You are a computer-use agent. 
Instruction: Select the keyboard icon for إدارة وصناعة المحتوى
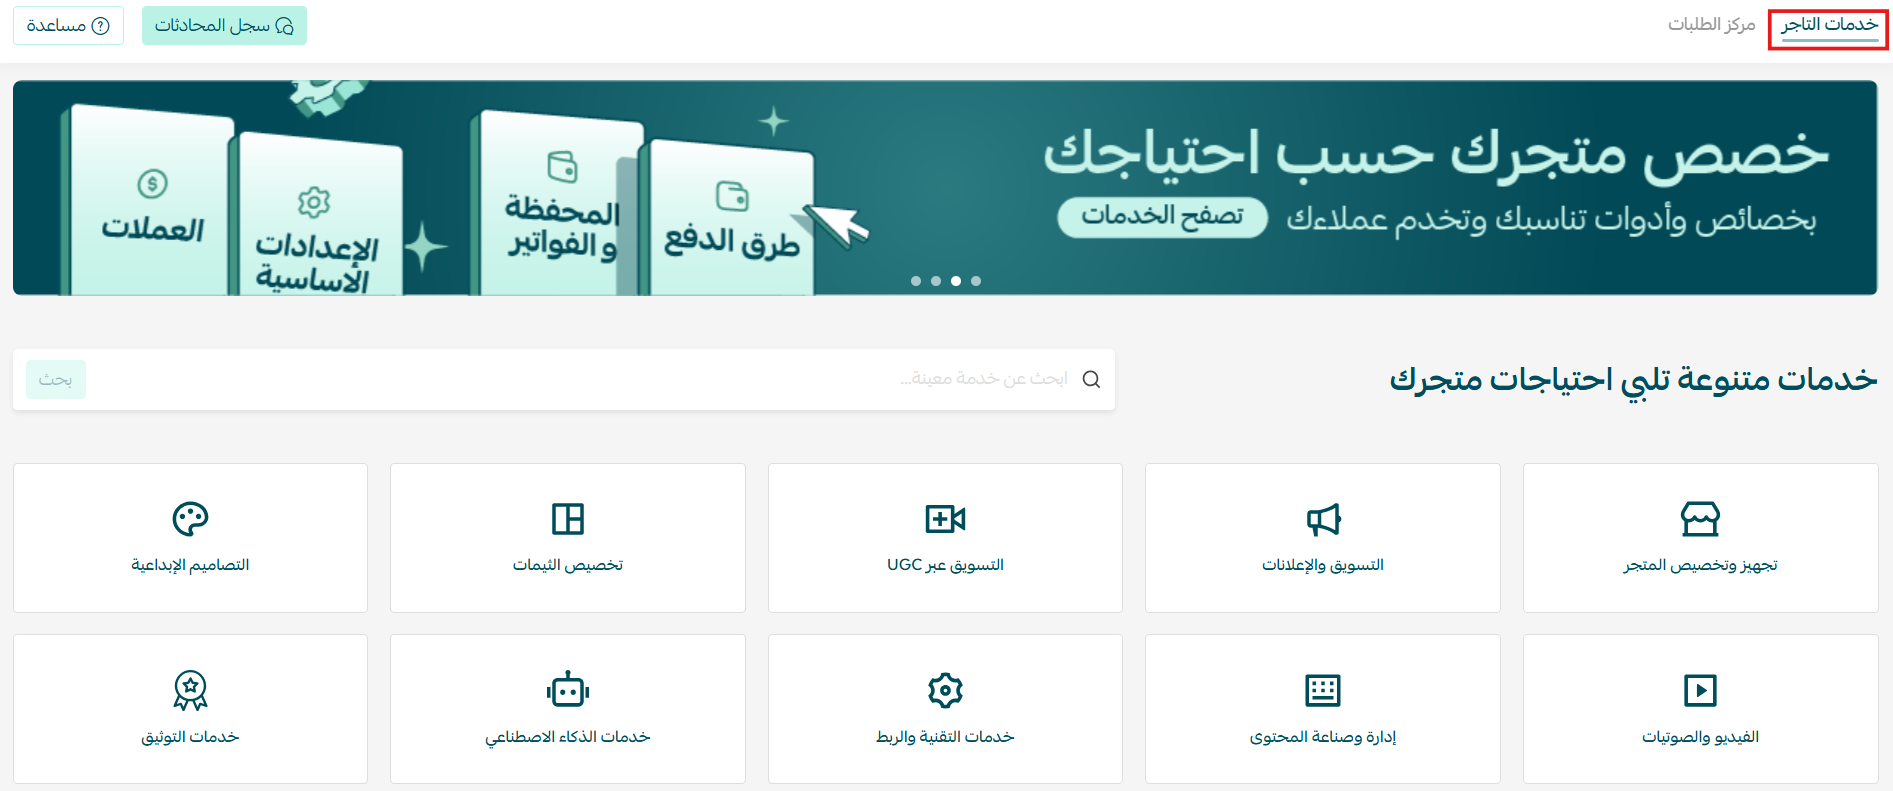tap(1322, 690)
